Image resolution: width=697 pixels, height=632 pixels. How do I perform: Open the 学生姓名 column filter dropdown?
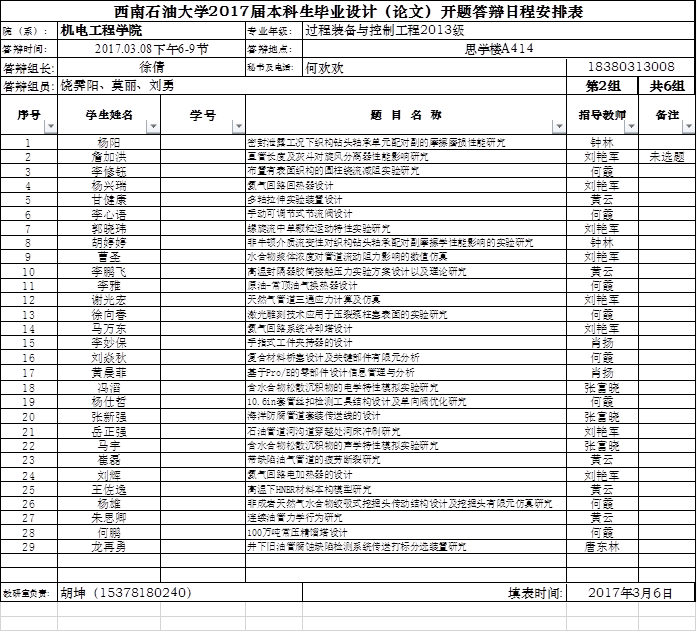tap(152, 127)
